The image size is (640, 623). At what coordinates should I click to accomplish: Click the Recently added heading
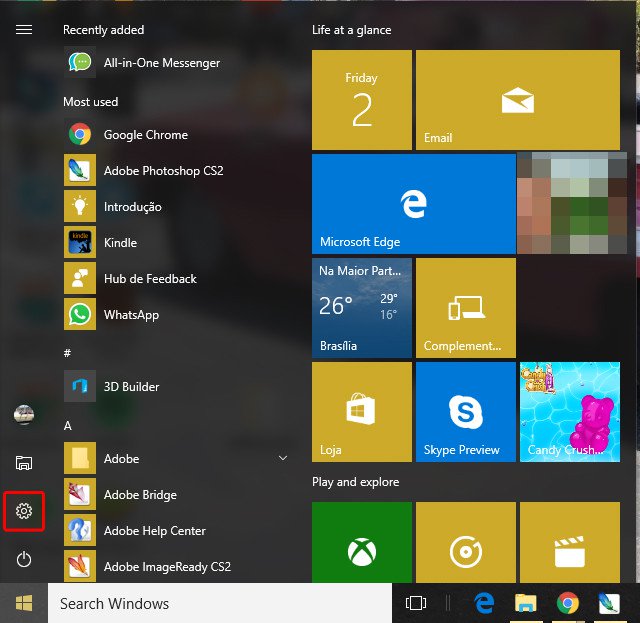coord(104,30)
